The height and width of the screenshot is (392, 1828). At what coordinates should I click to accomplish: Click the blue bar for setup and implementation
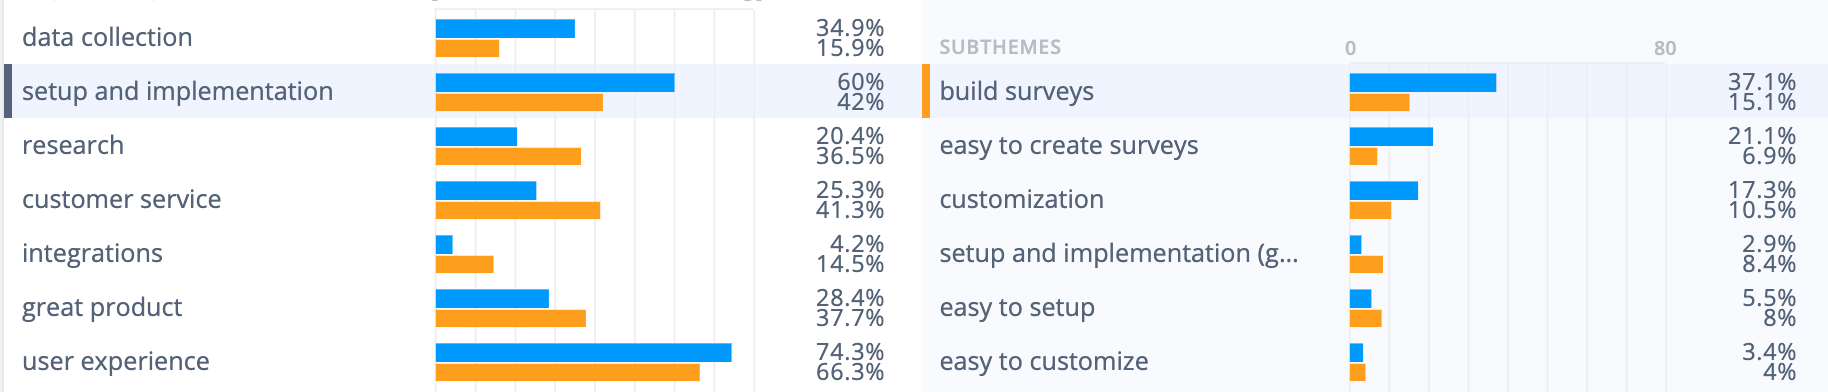click(x=555, y=83)
